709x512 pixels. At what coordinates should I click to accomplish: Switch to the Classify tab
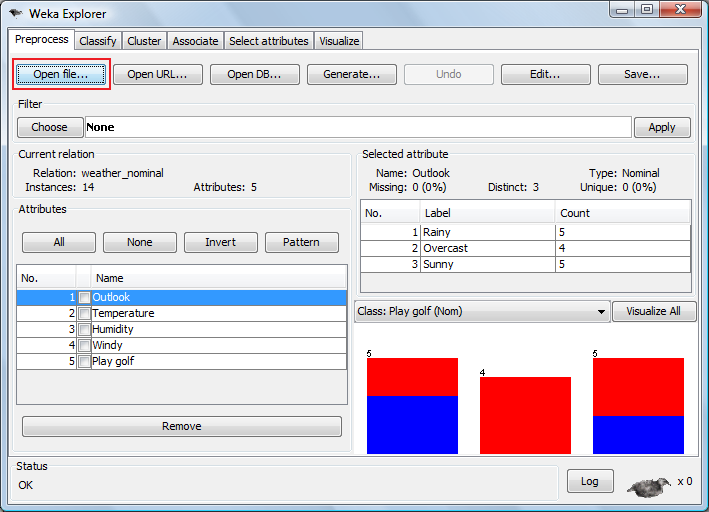98,41
